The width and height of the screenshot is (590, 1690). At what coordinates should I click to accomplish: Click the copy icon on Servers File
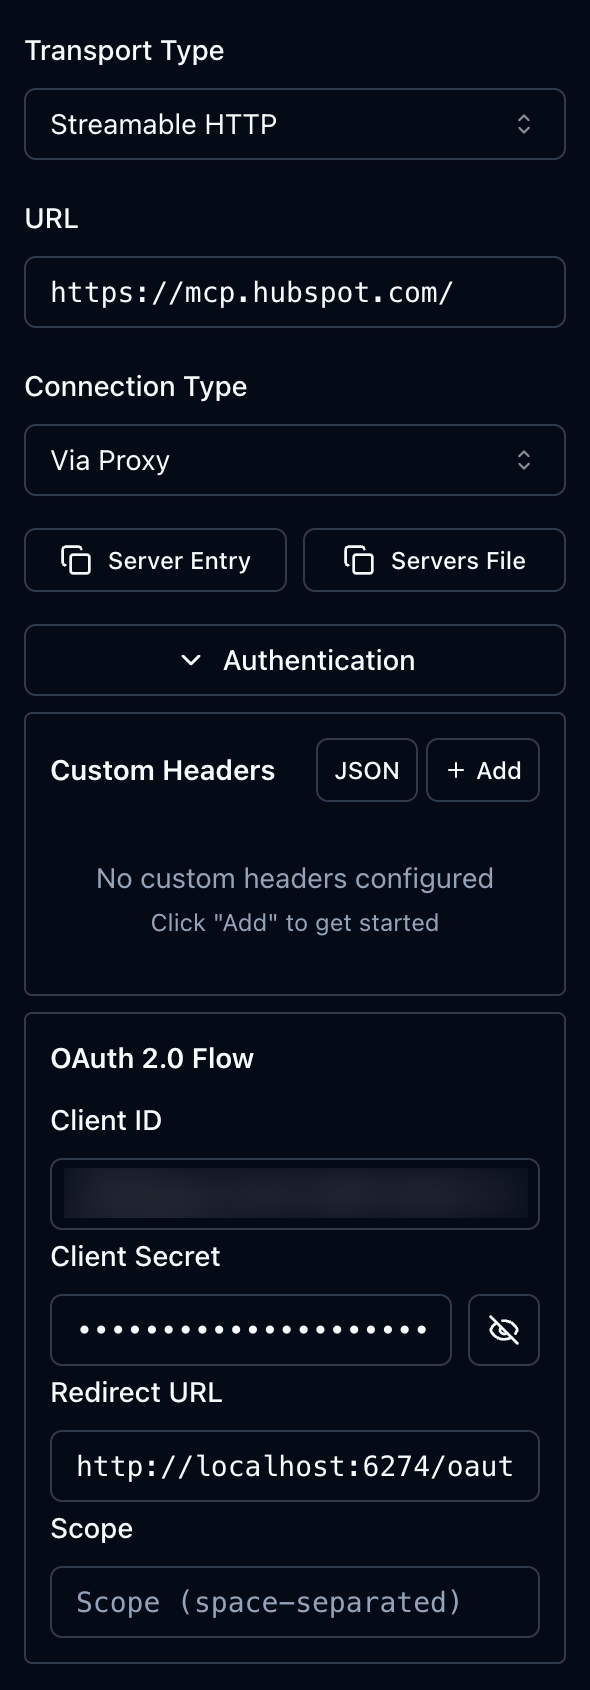[357, 560]
